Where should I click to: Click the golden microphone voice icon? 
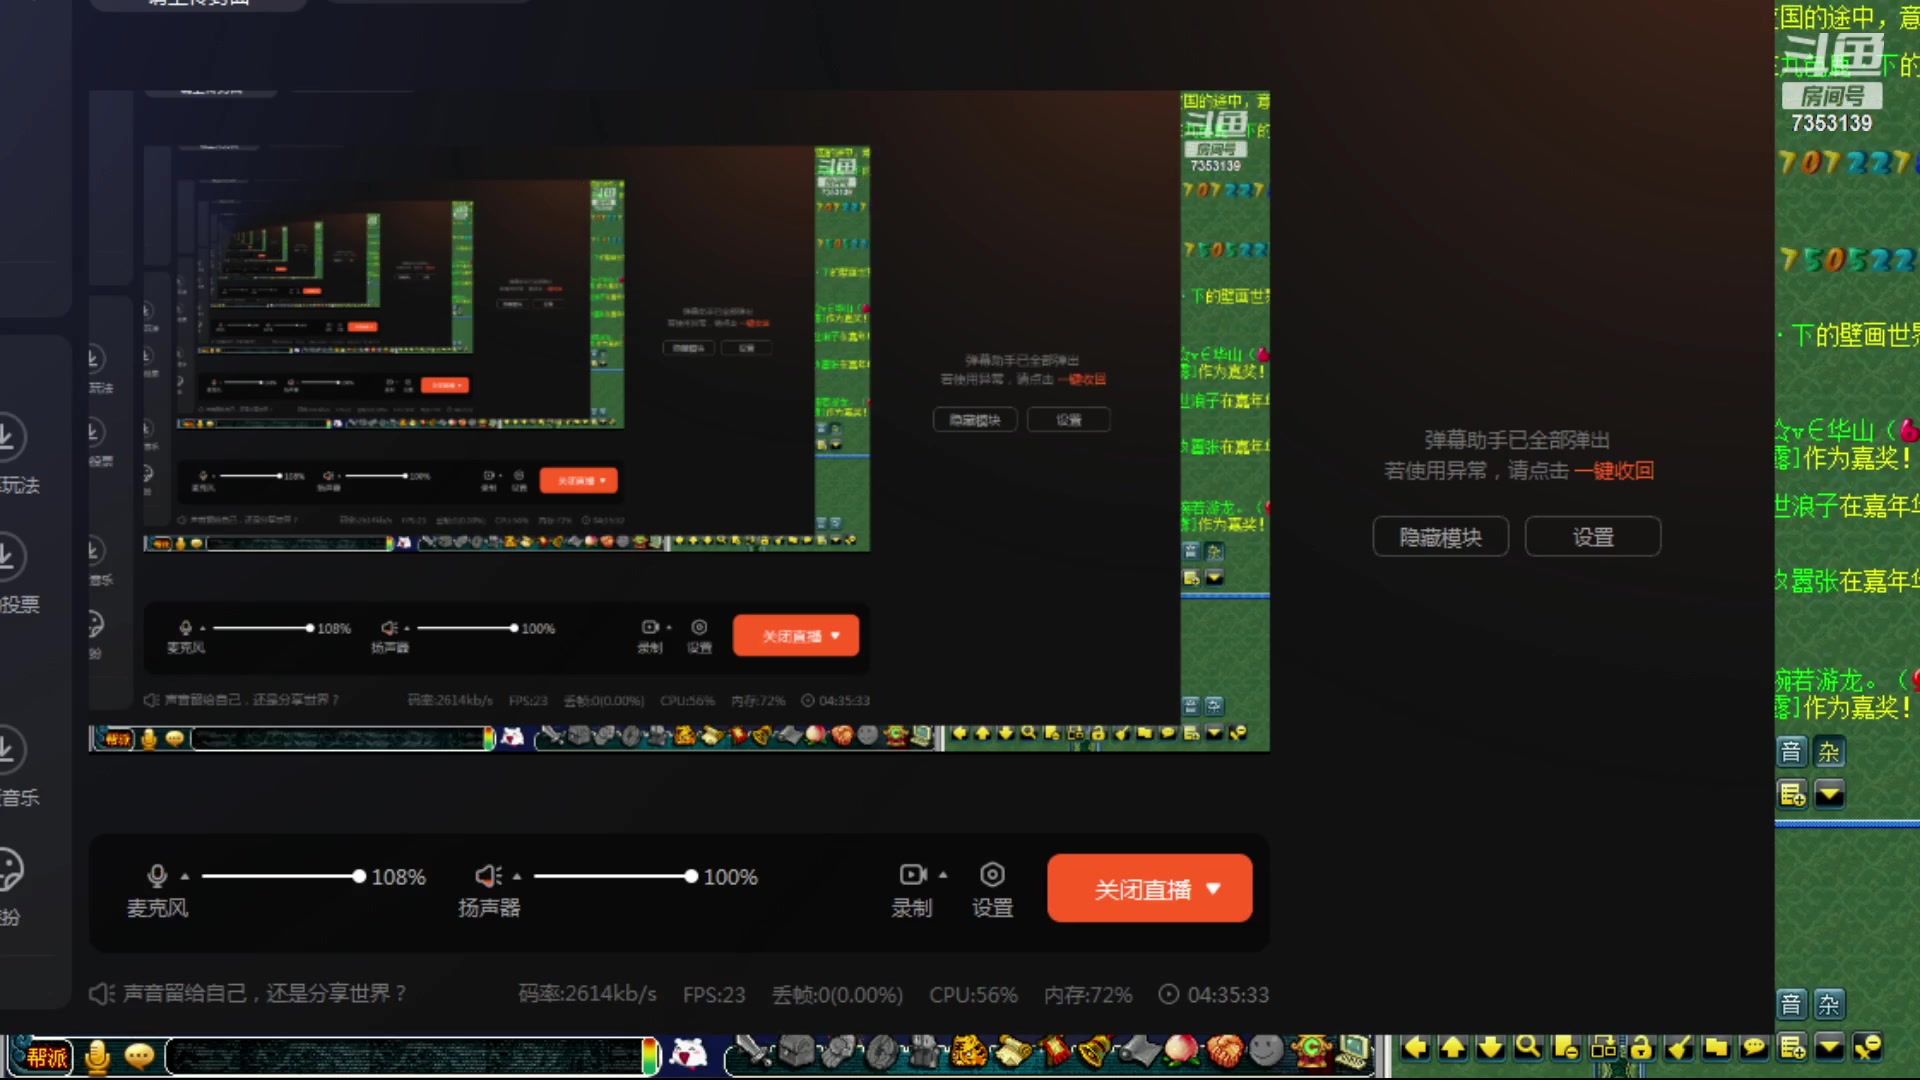click(97, 1056)
